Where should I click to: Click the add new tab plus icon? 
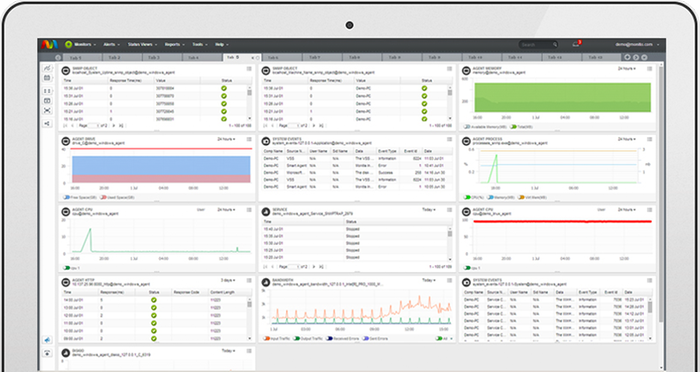tap(627, 58)
